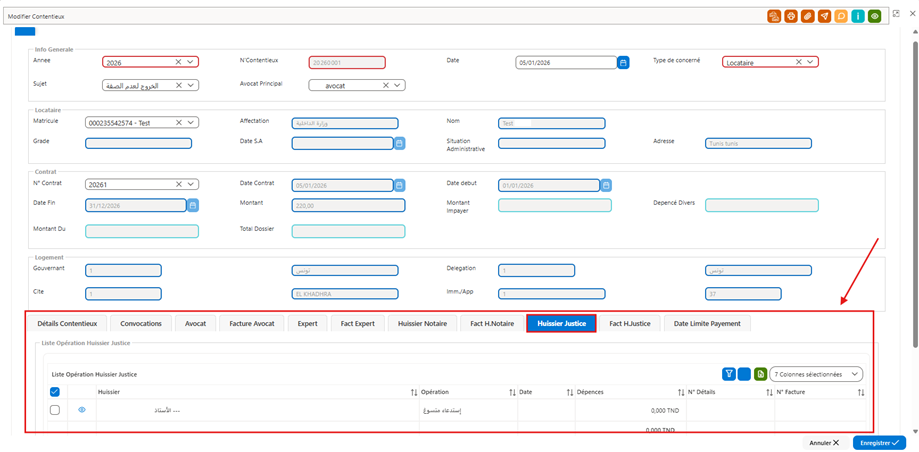Image resolution: width=919 pixels, height=452 pixels.
Task: Open the comments speech-bubble icon
Action: tap(842, 16)
